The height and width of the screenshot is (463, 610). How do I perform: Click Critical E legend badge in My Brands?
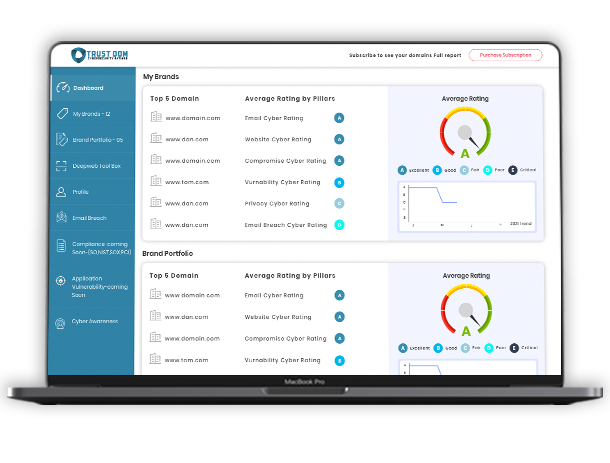coord(513,170)
